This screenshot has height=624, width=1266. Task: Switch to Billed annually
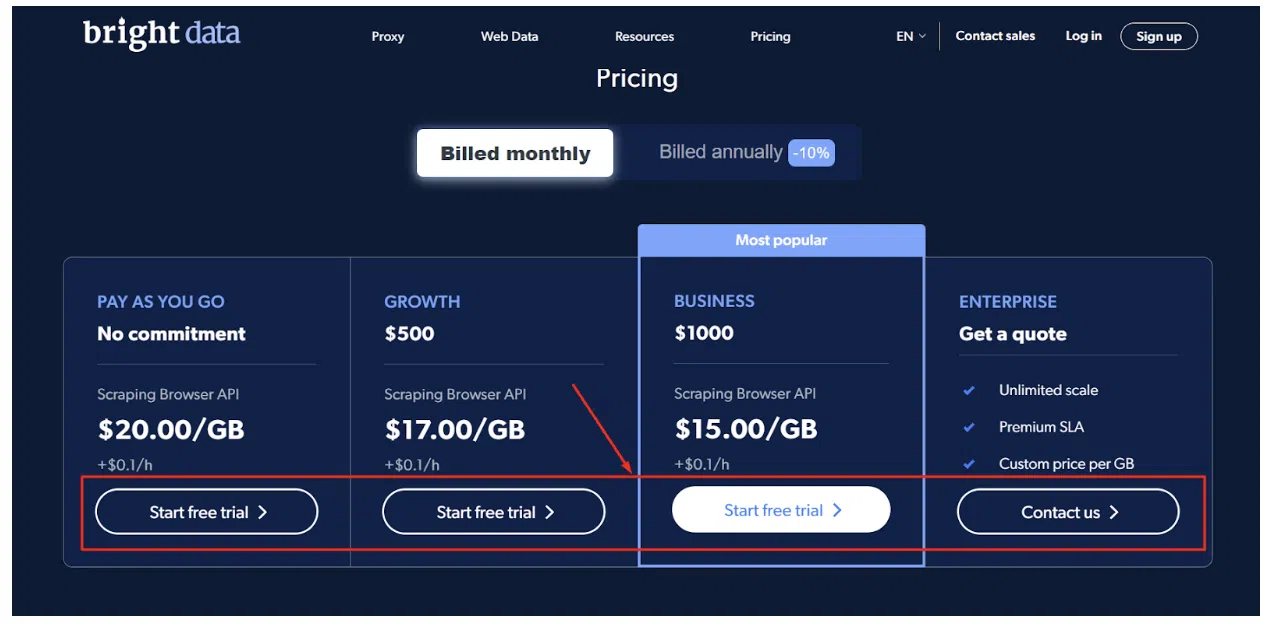point(720,152)
